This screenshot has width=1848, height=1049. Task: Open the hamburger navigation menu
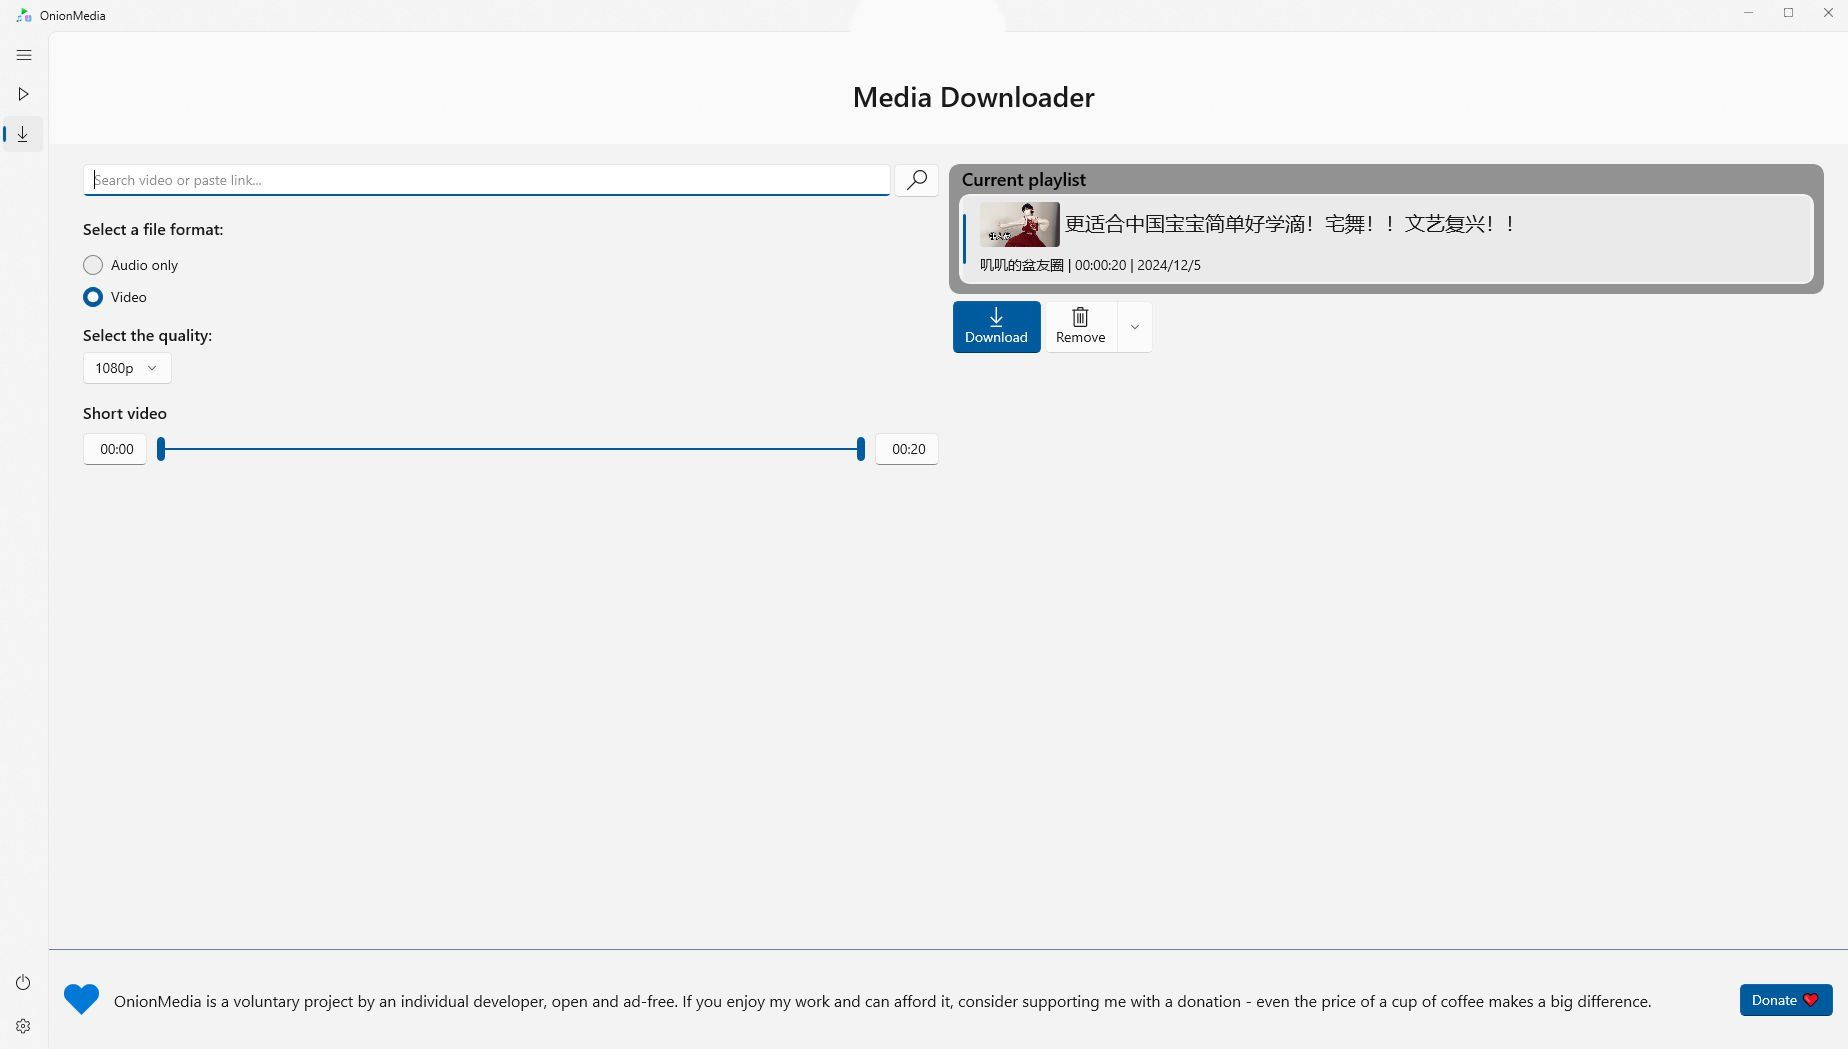(x=24, y=55)
